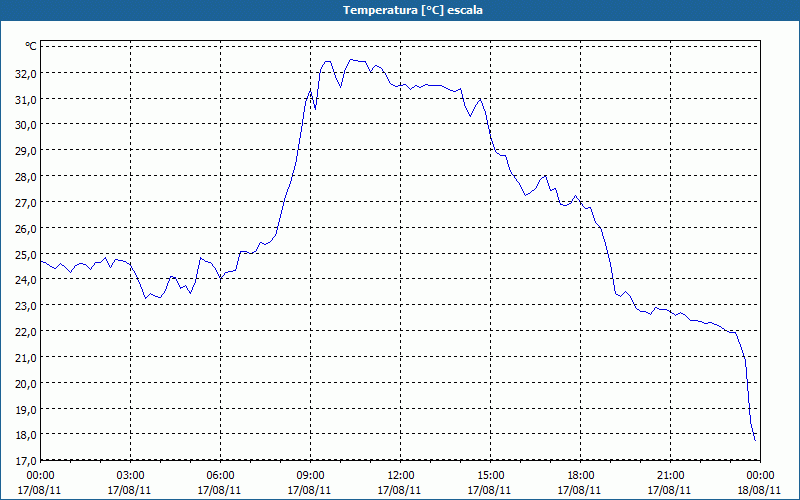Click the 'Temperatura [°C] escala' title bar
The image size is (800, 500).
400,10
